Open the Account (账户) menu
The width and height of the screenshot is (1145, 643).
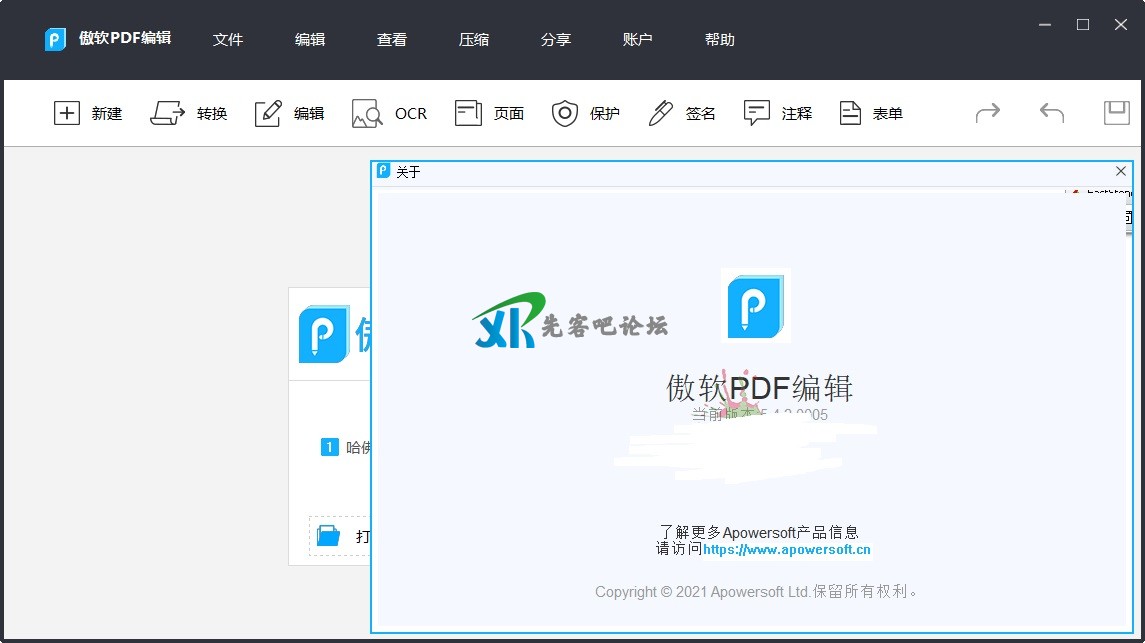pos(637,40)
